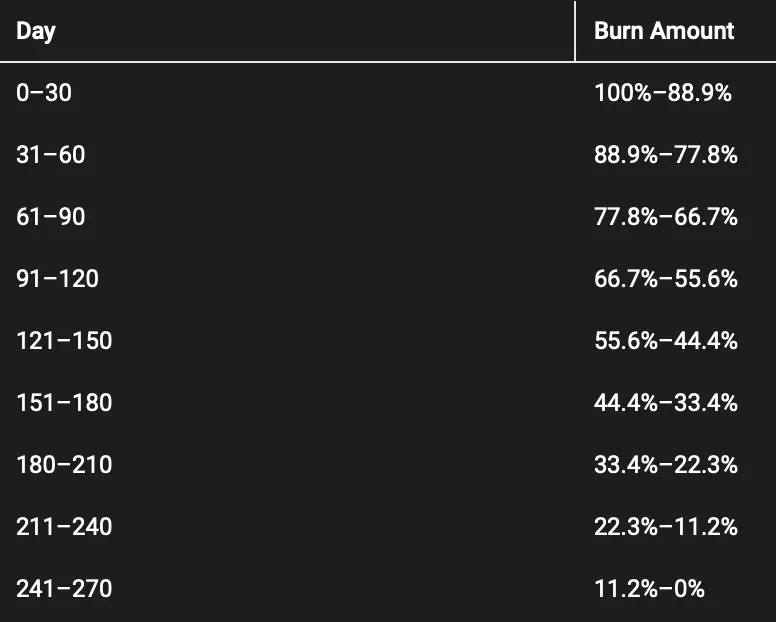Click the Burn Amount column header
The width and height of the screenshot is (776, 622).
click(664, 31)
